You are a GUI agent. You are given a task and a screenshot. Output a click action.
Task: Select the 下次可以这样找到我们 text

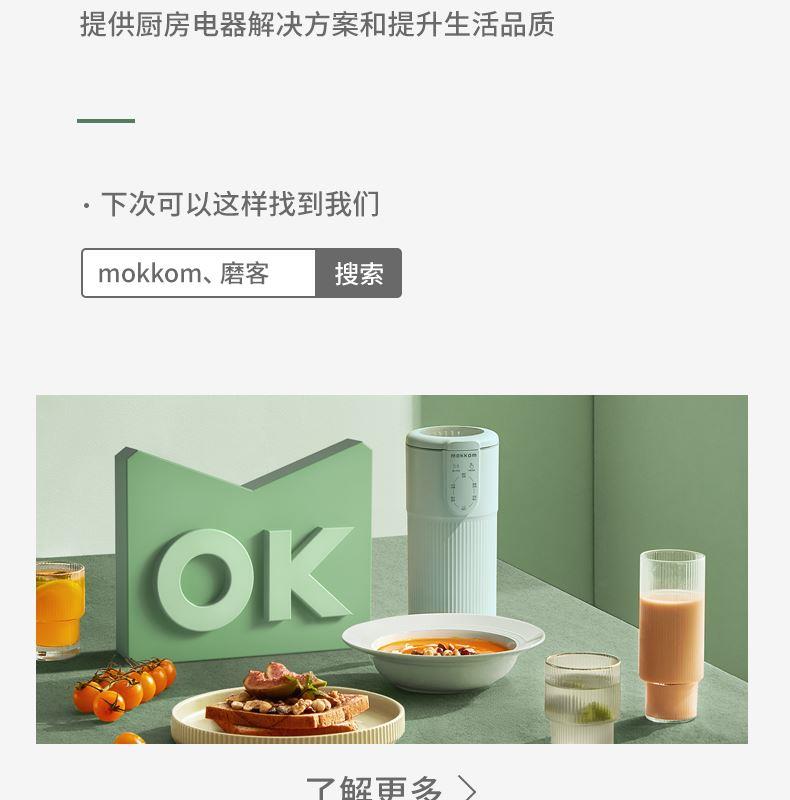[x=240, y=204]
